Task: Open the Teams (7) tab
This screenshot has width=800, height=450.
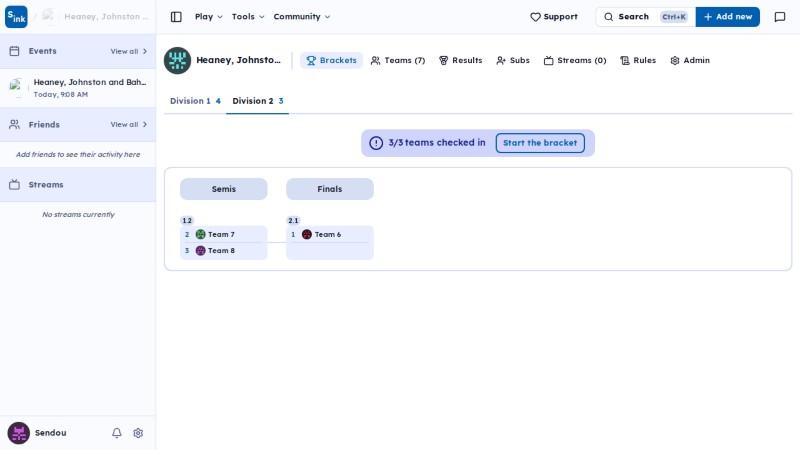Action: click(x=398, y=60)
